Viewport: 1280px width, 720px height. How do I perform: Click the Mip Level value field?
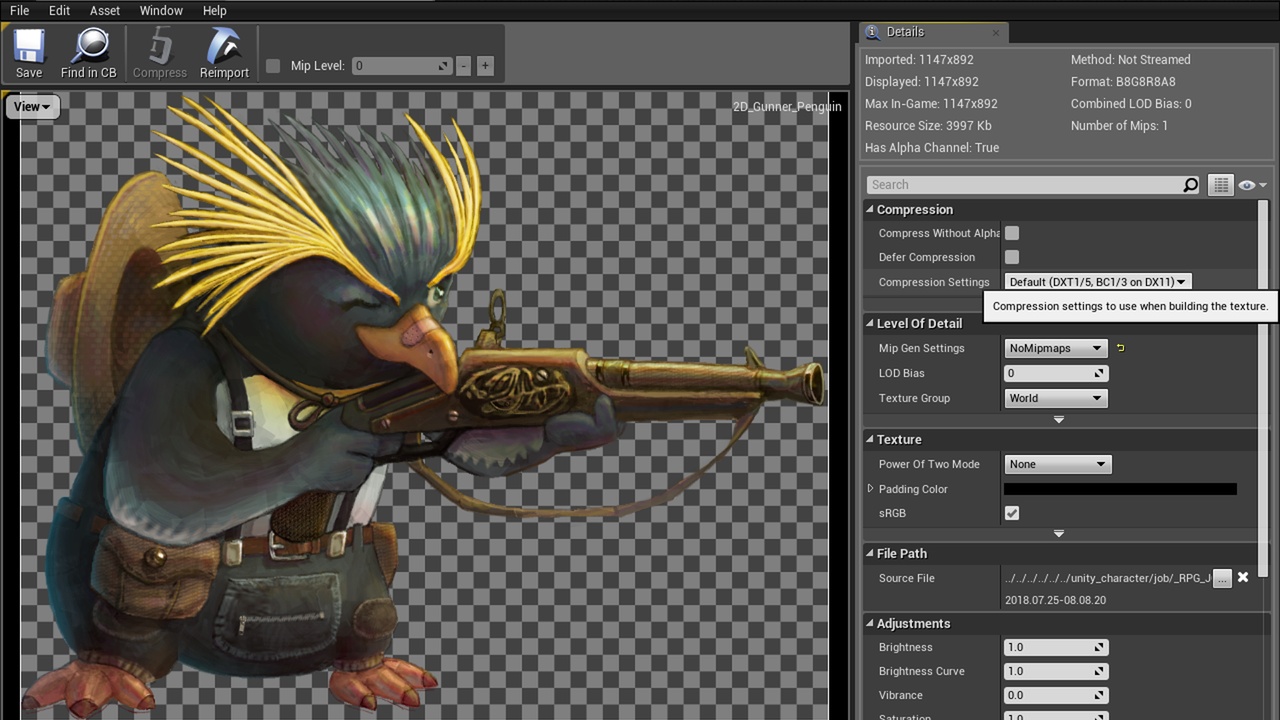click(x=401, y=66)
